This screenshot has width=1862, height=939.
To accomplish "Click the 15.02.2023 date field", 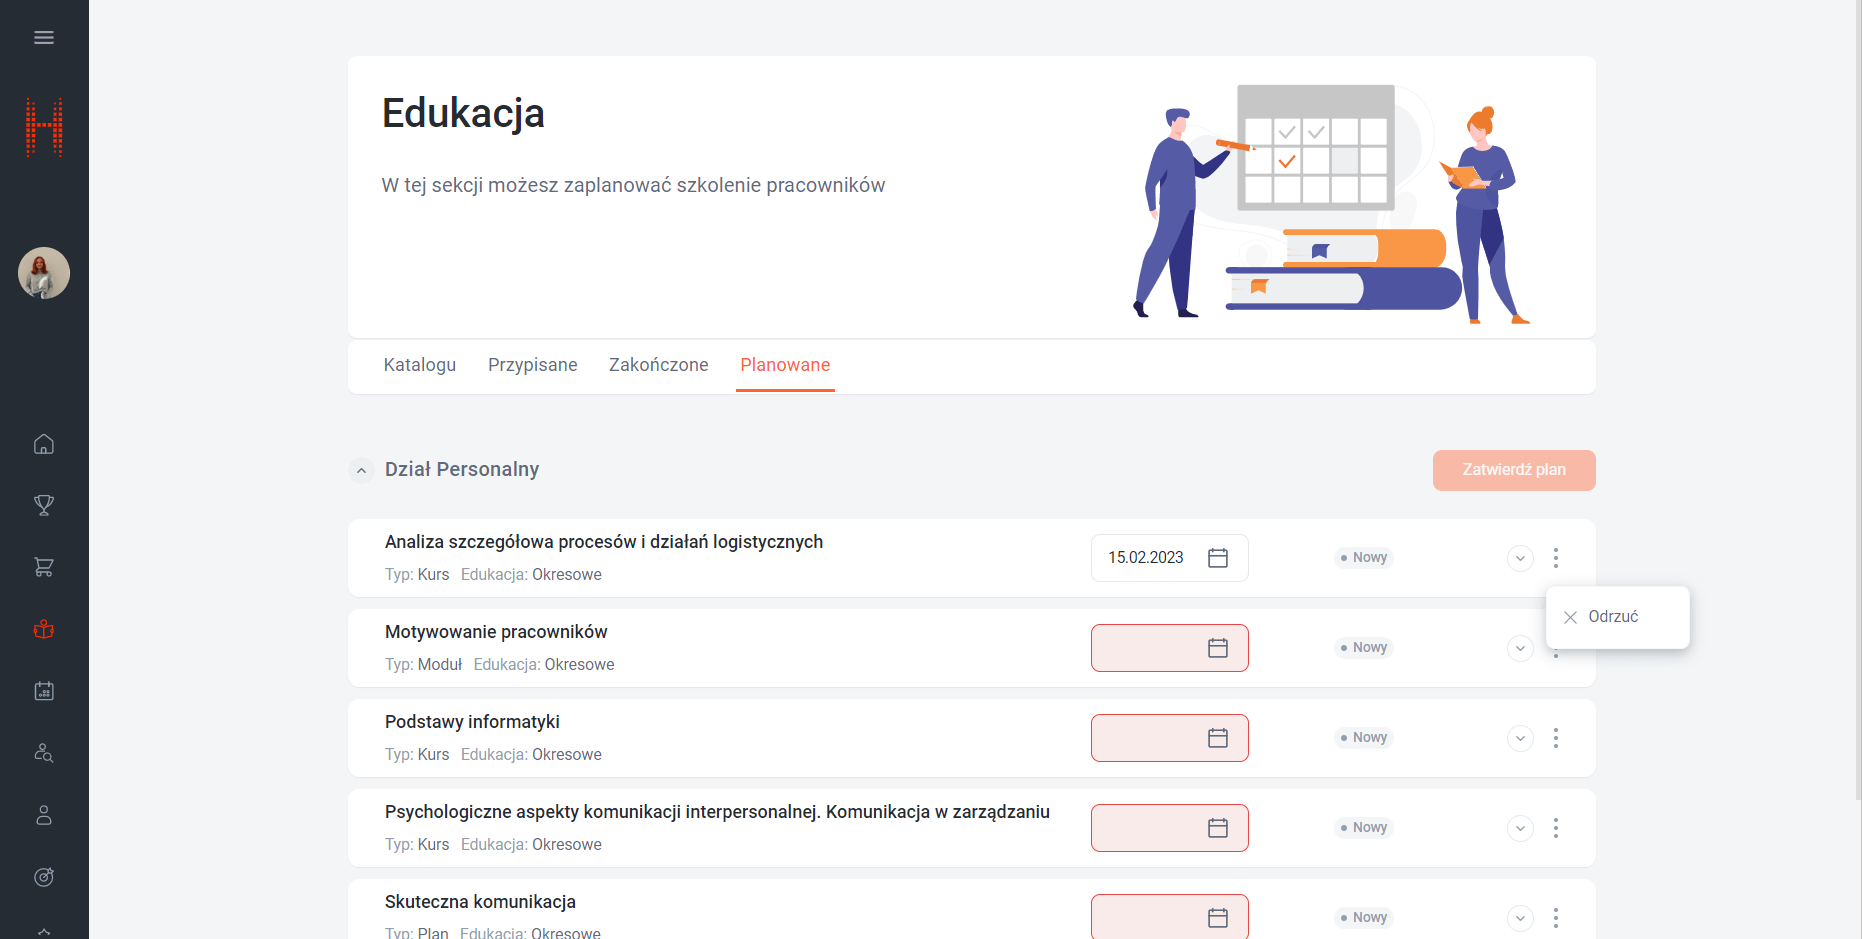I will click(1146, 558).
